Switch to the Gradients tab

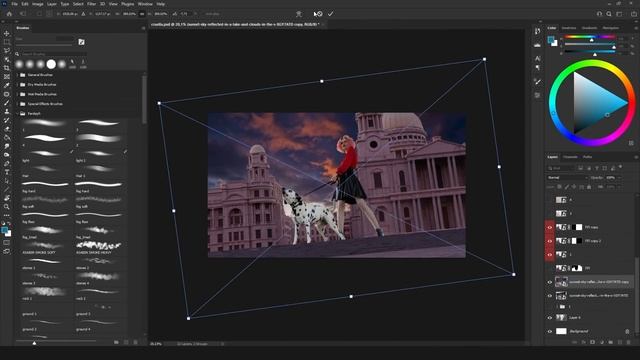click(589, 28)
